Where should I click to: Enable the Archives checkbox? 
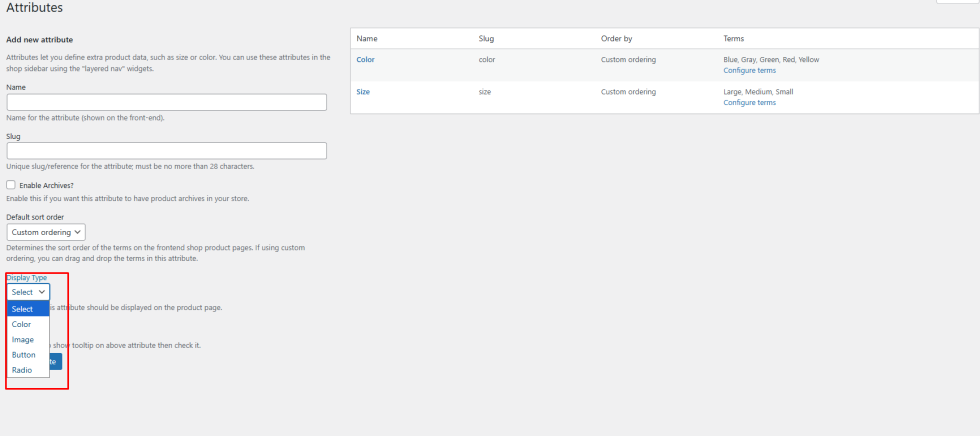click(x=11, y=185)
